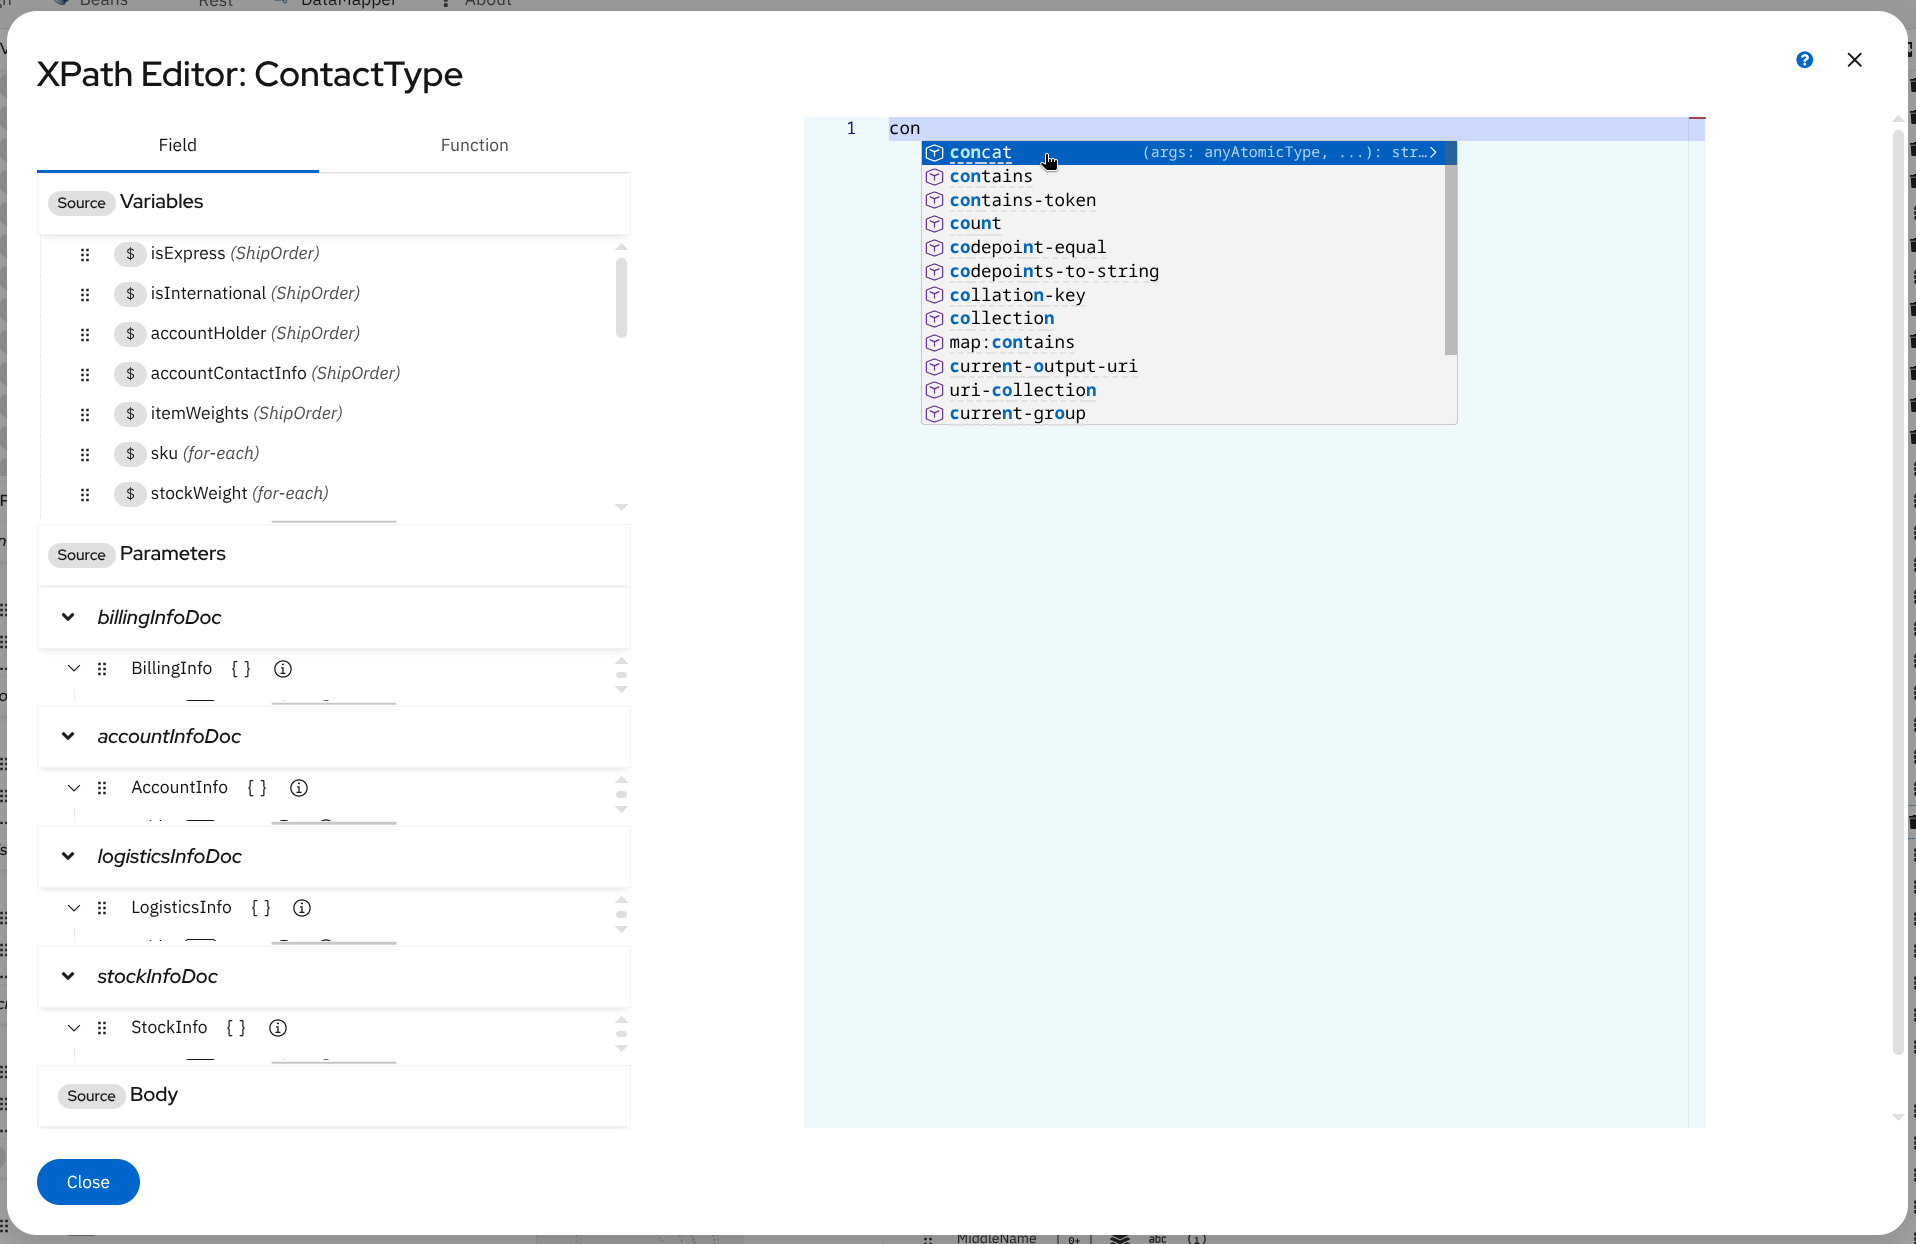Open the XPath editor help icon

click(1804, 60)
